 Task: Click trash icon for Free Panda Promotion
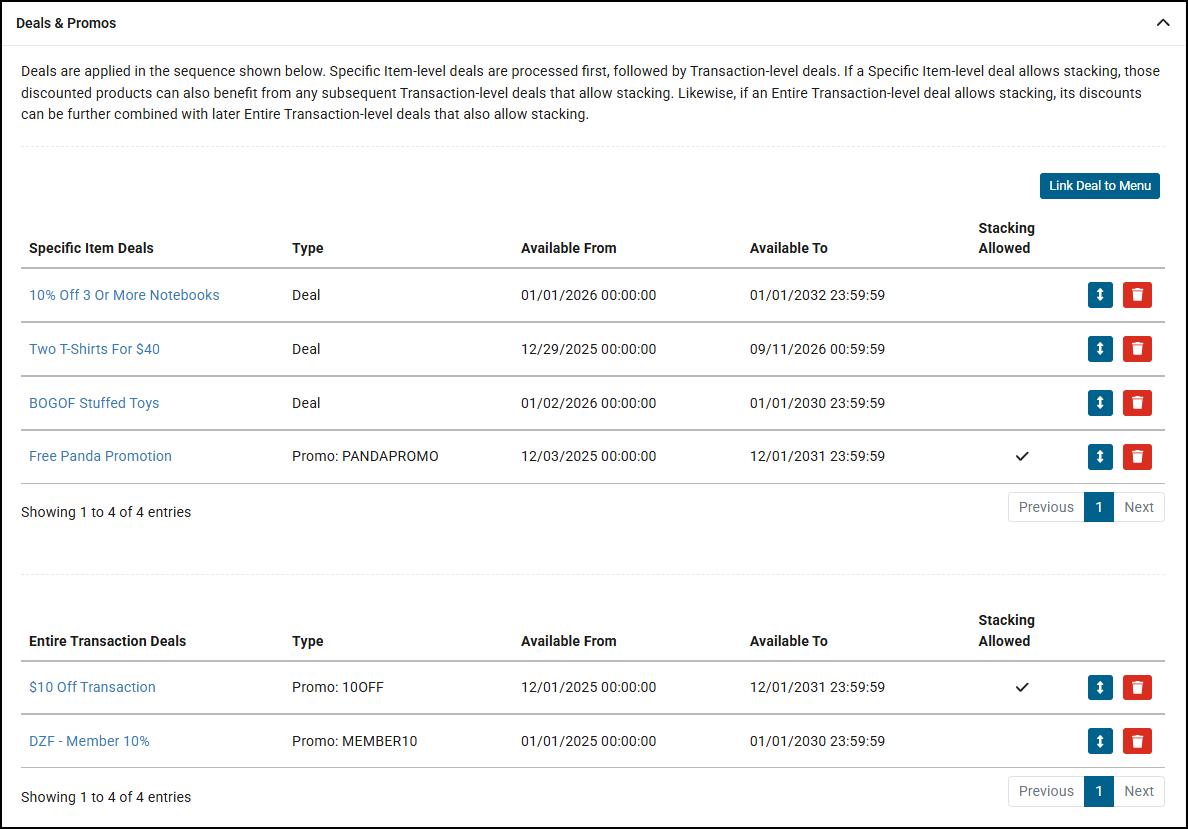click(1137, 457)
